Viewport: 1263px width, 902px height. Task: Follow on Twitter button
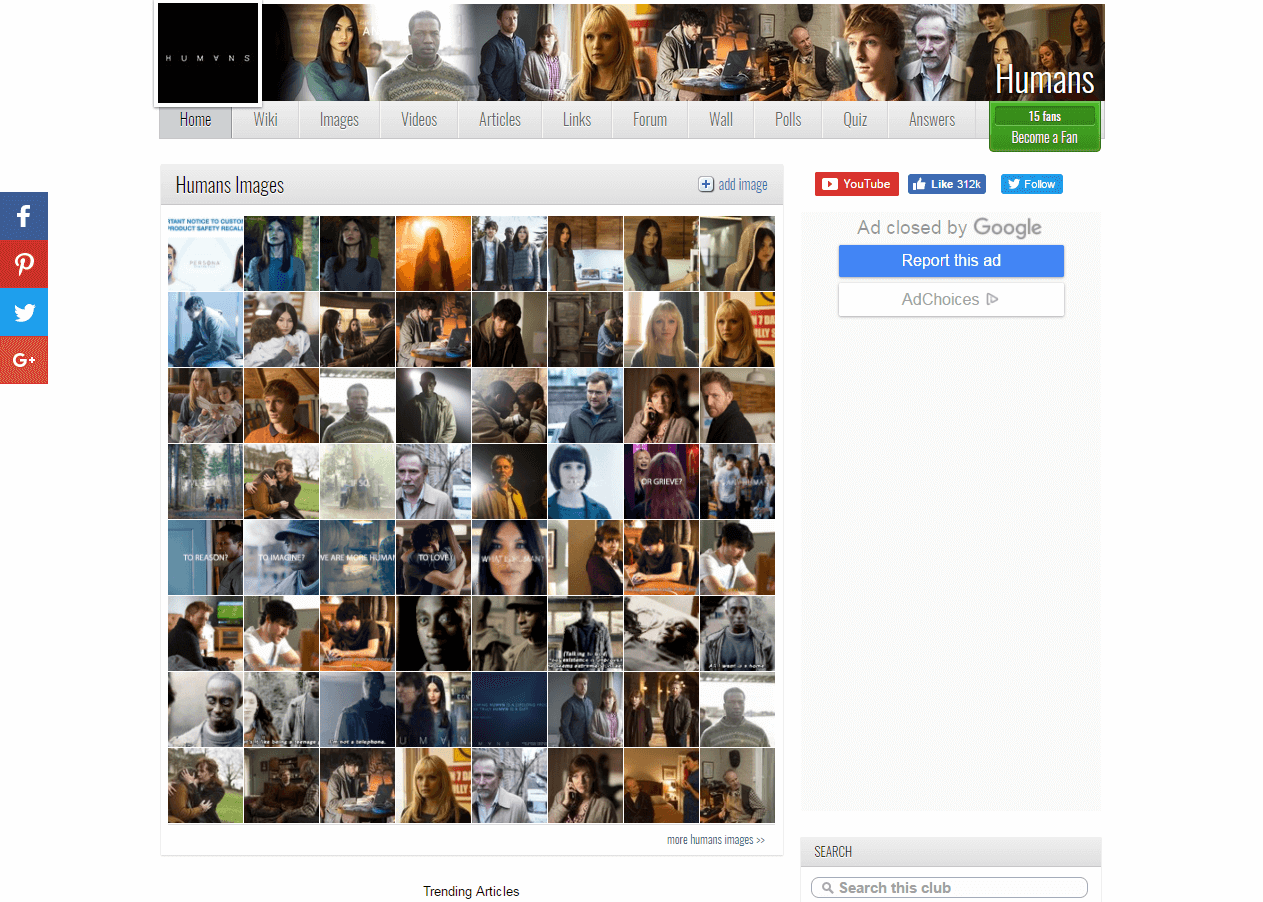pyautogui.click(x=1031, y=184)
